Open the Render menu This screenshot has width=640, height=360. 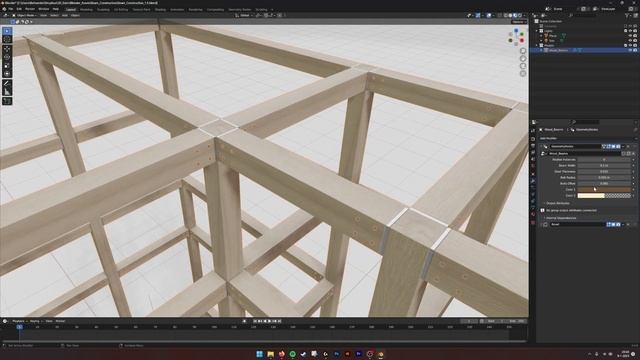(30, 9)
